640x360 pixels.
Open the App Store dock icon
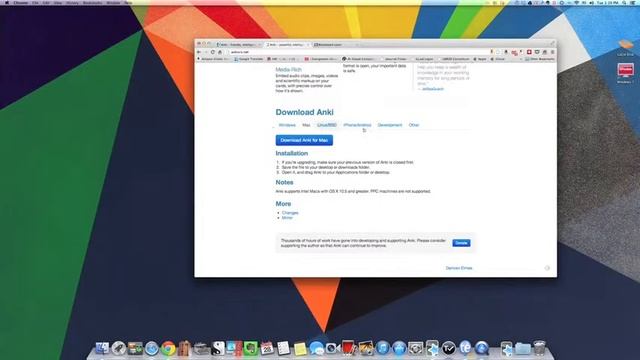(x=400, y=348)
